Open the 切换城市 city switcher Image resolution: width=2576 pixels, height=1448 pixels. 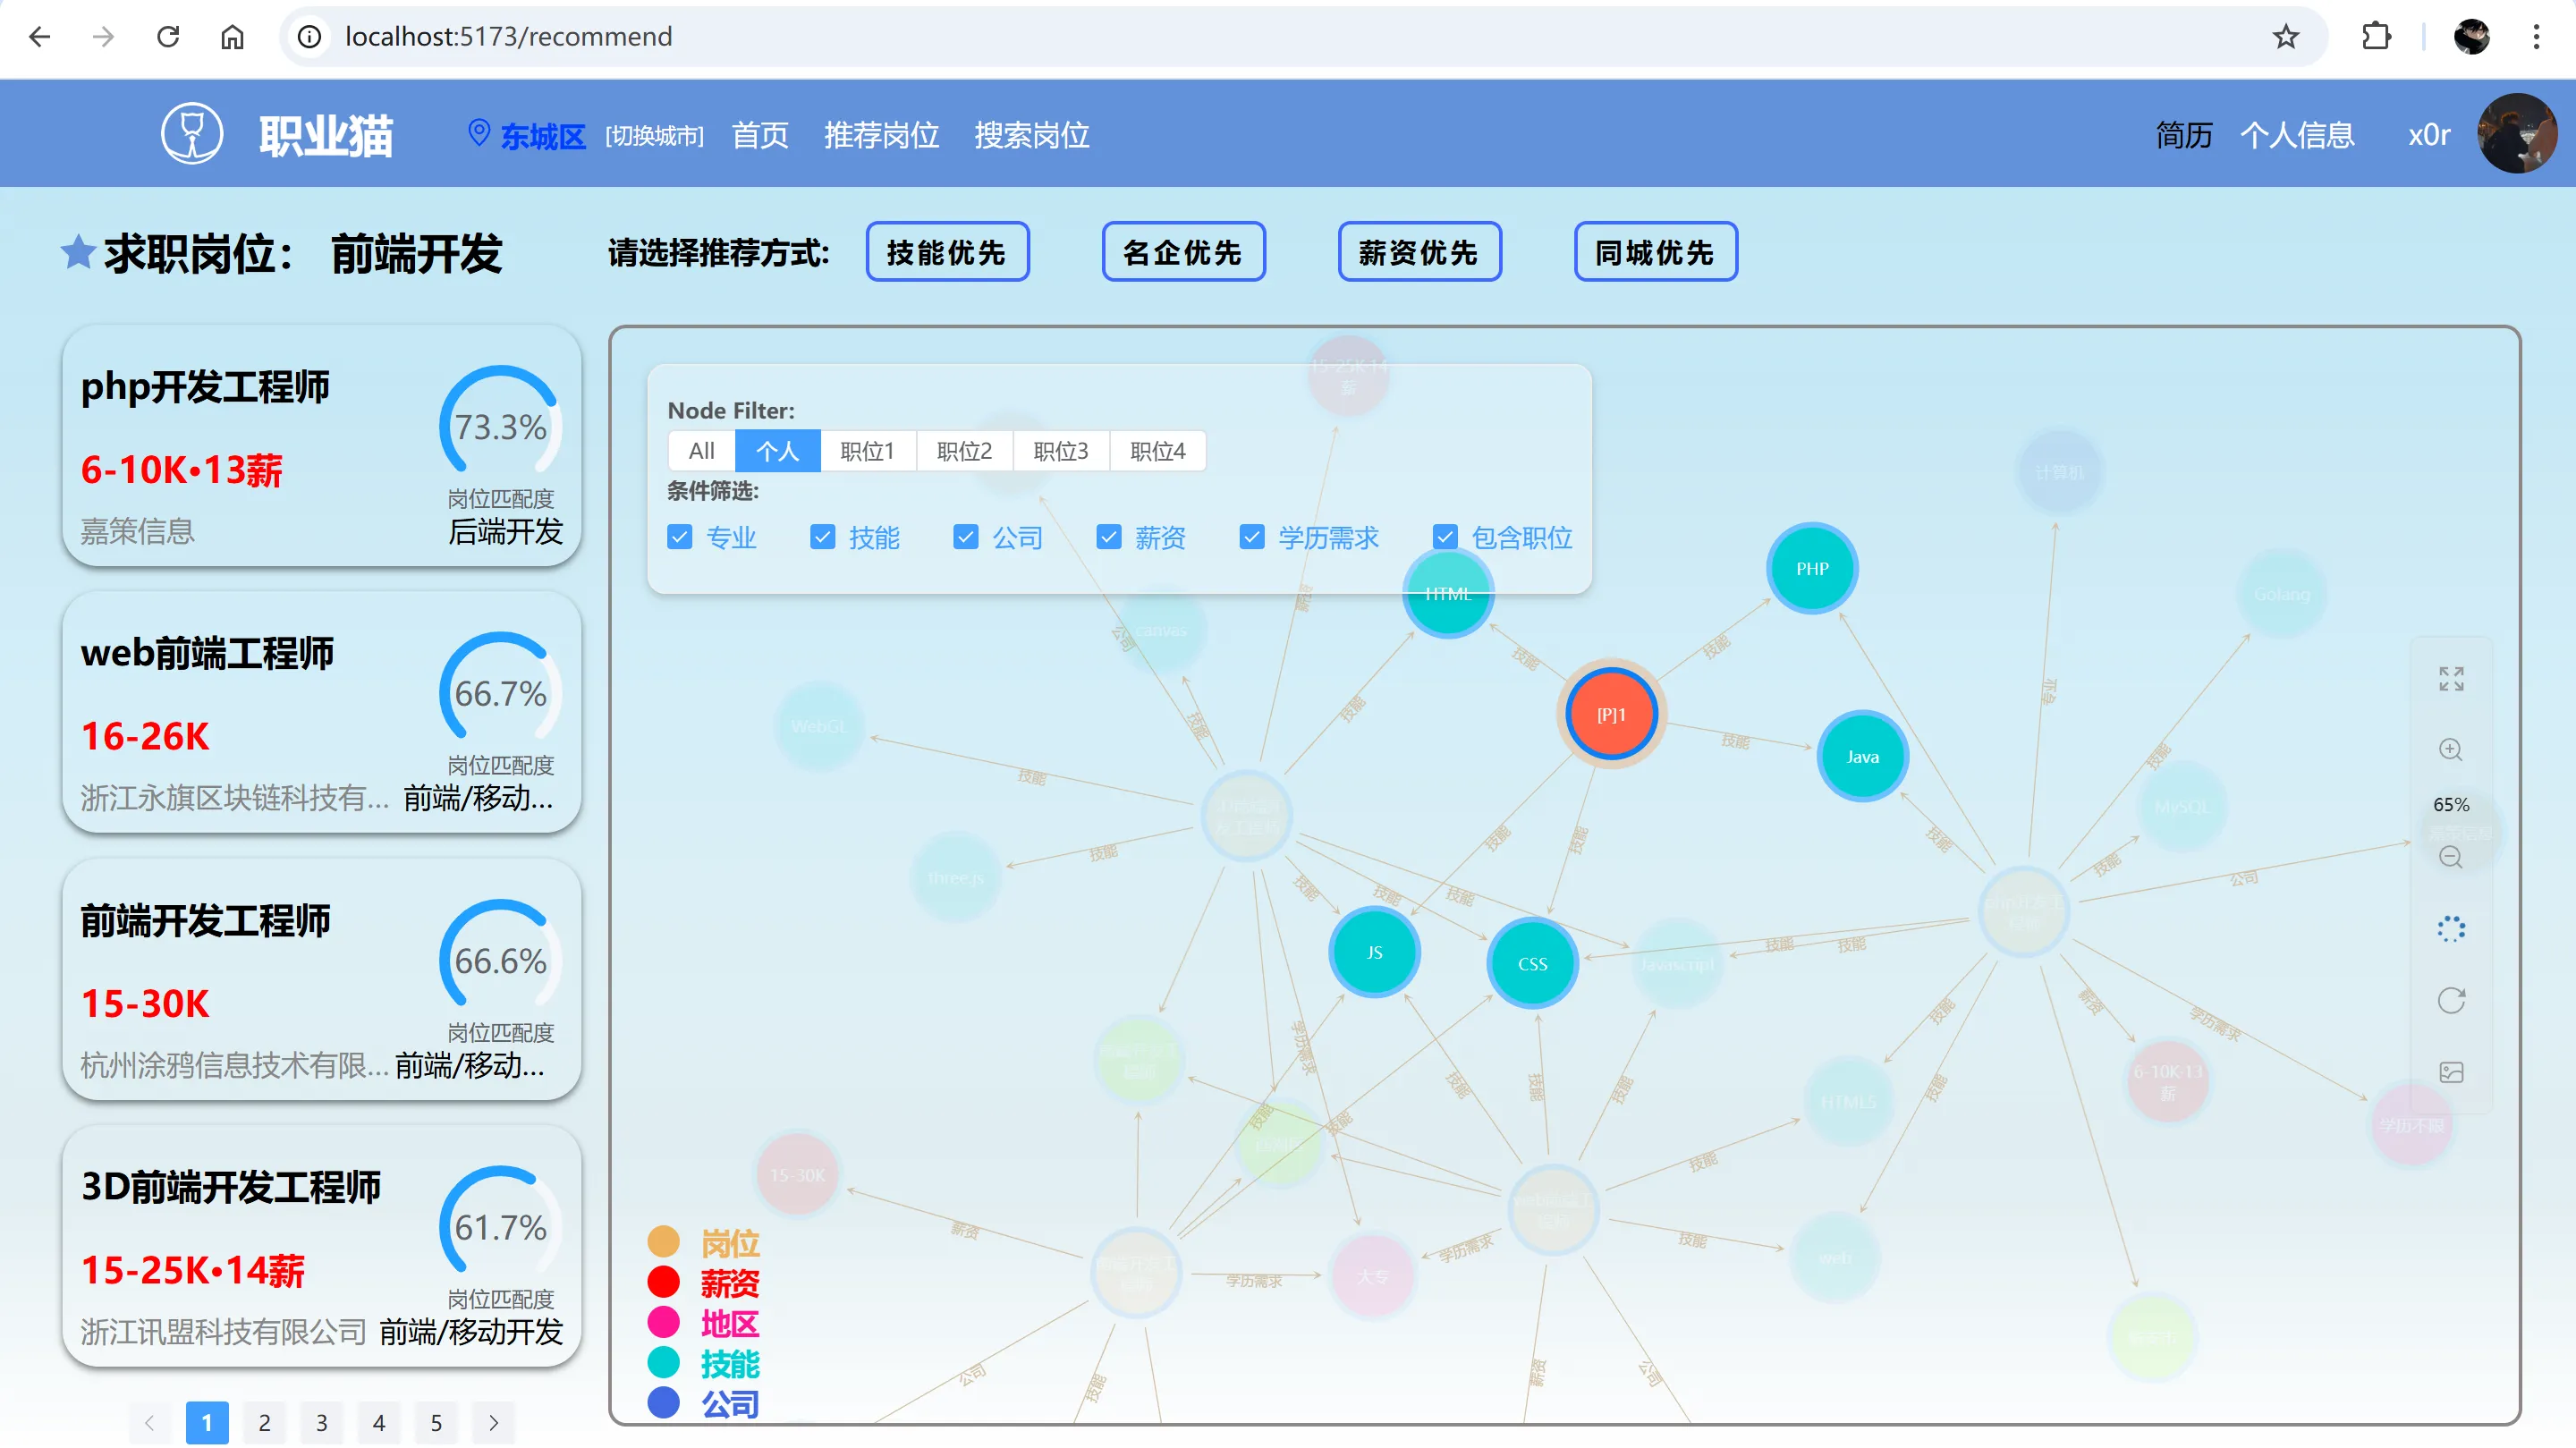pos(654,136)
